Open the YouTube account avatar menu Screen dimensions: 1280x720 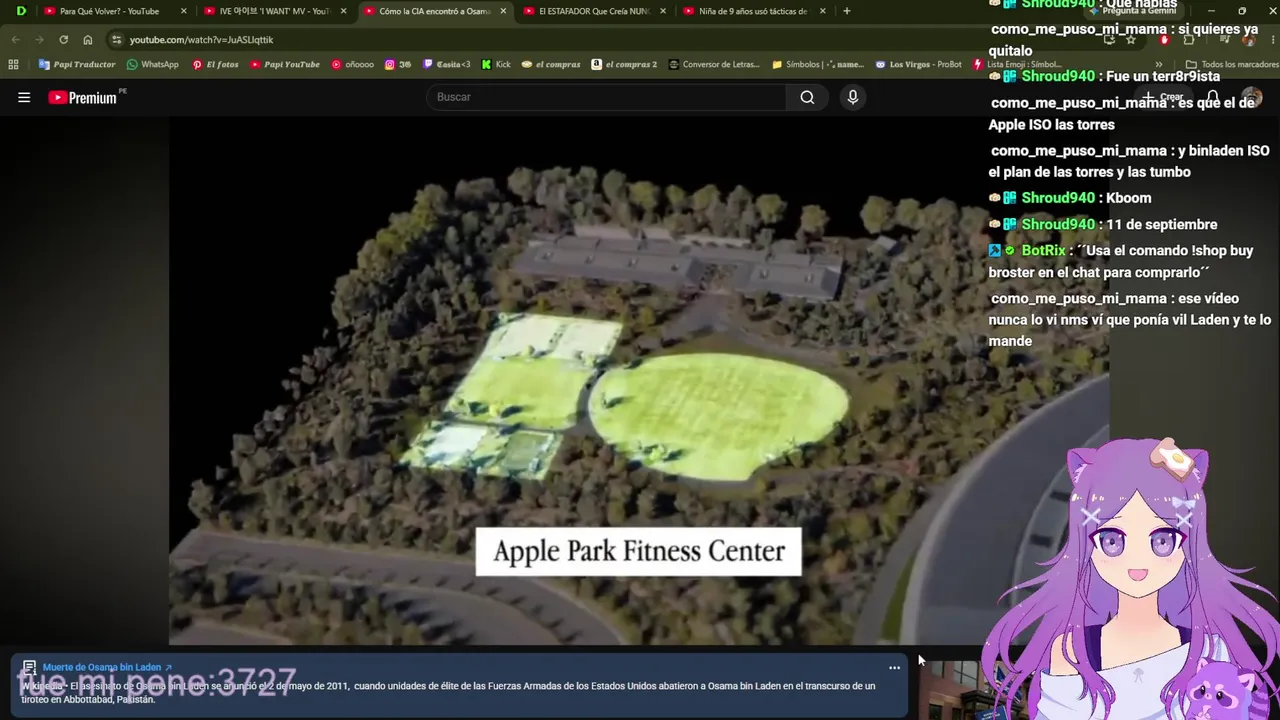1251,97
